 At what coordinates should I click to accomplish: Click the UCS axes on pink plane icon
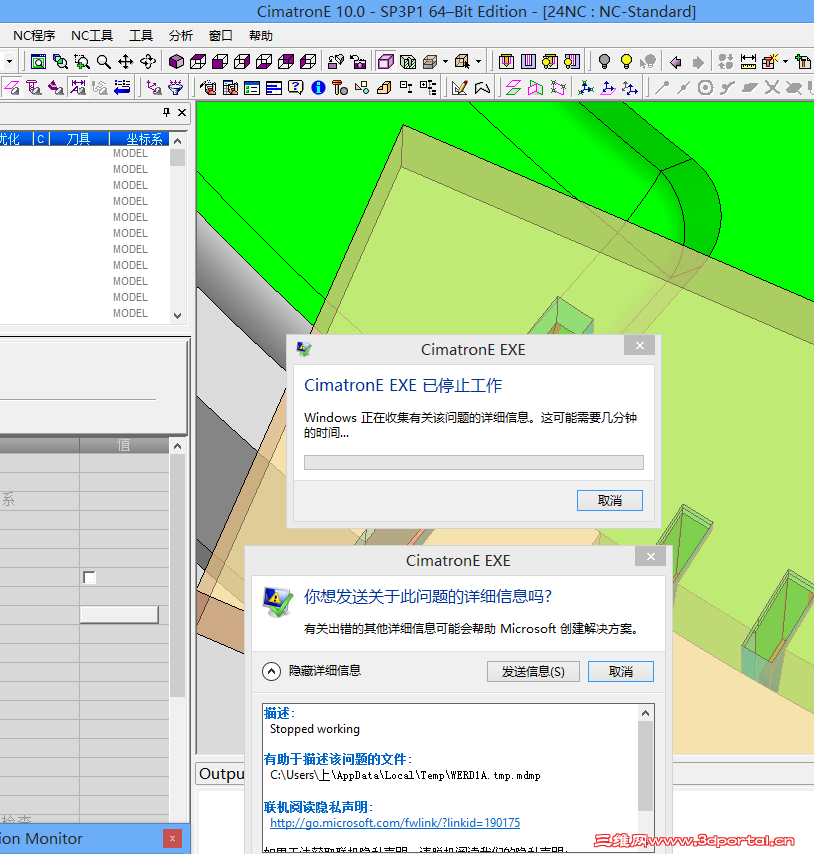click(x=608, y=88)
